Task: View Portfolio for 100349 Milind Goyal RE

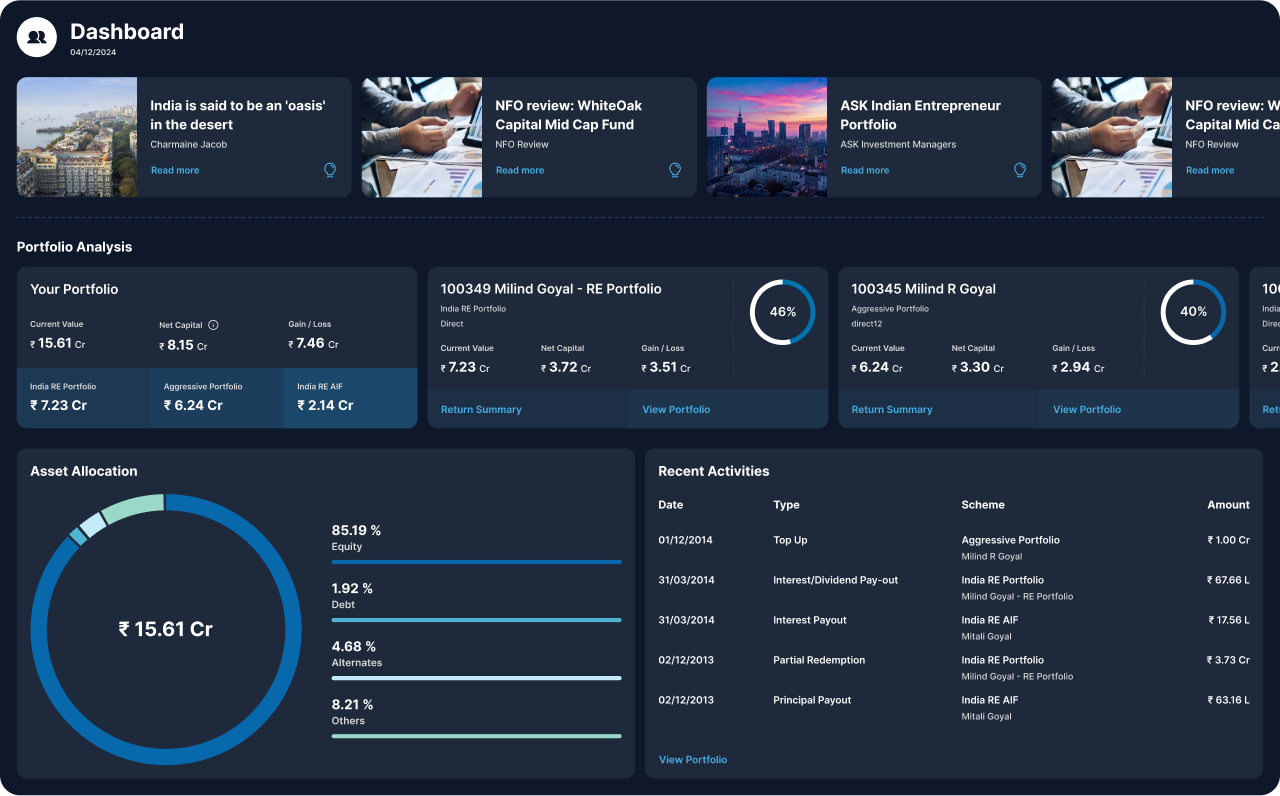Action: [676, 409]
